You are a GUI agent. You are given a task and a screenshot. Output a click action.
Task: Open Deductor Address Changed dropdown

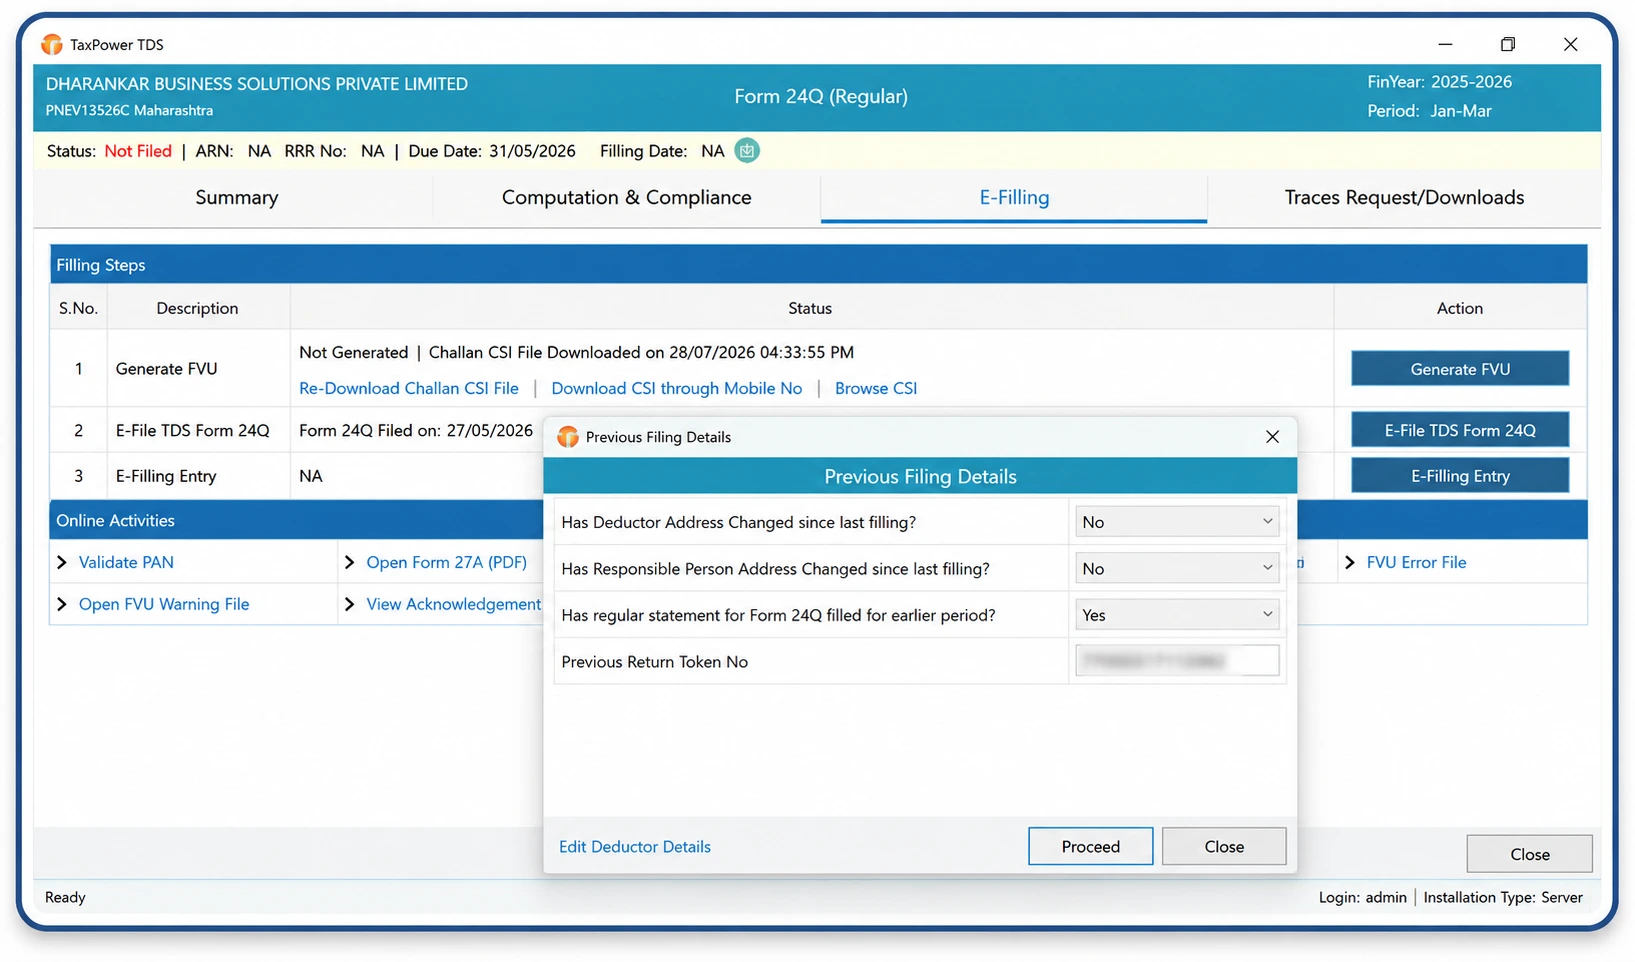click(1177, 522)
